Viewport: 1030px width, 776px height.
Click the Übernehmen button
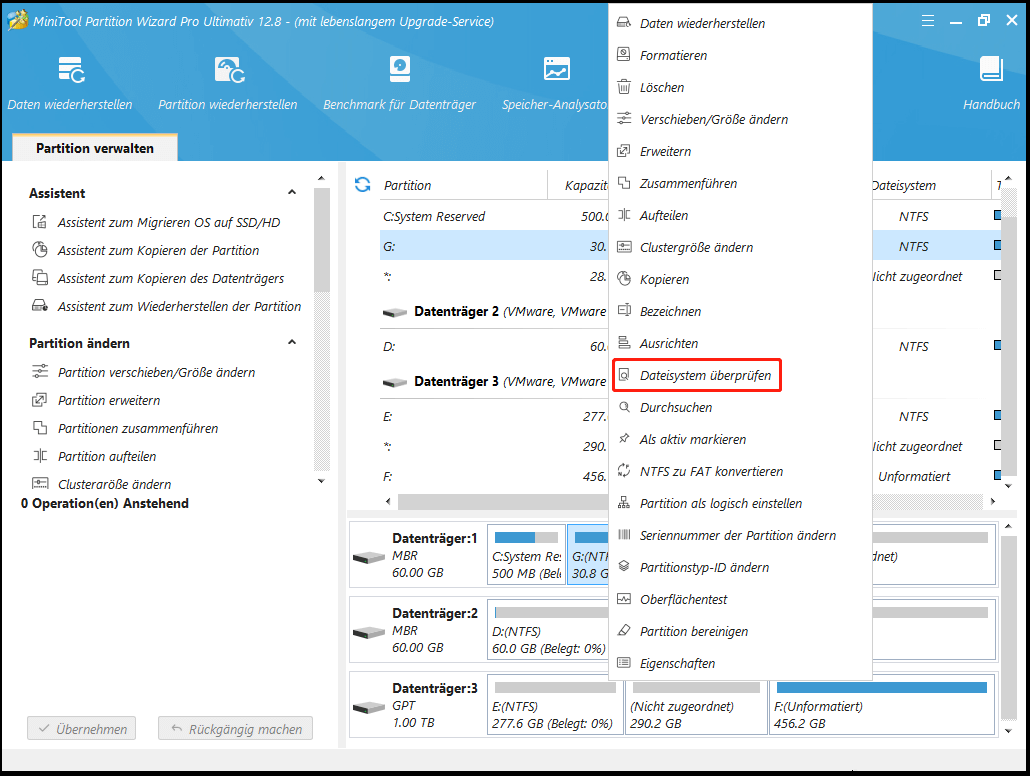(x=81, y=729)
